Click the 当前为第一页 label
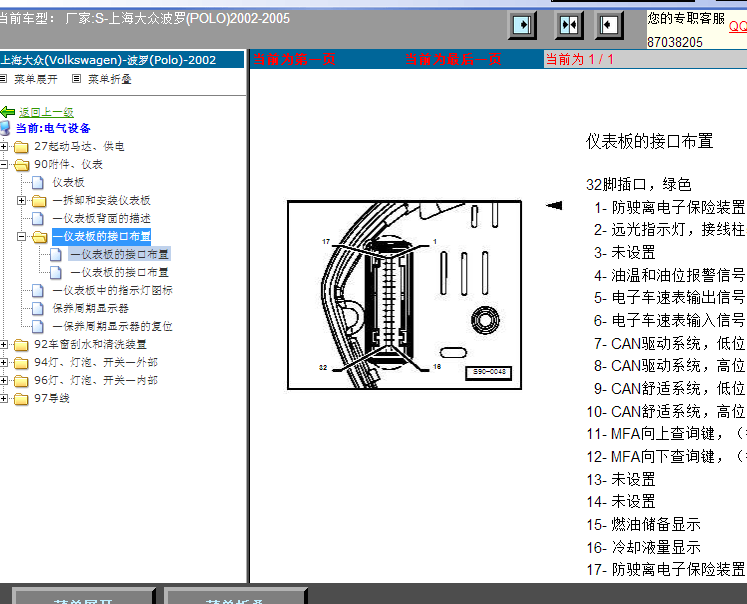The height and width of the screenshot is (604, 747). point(294,60)
